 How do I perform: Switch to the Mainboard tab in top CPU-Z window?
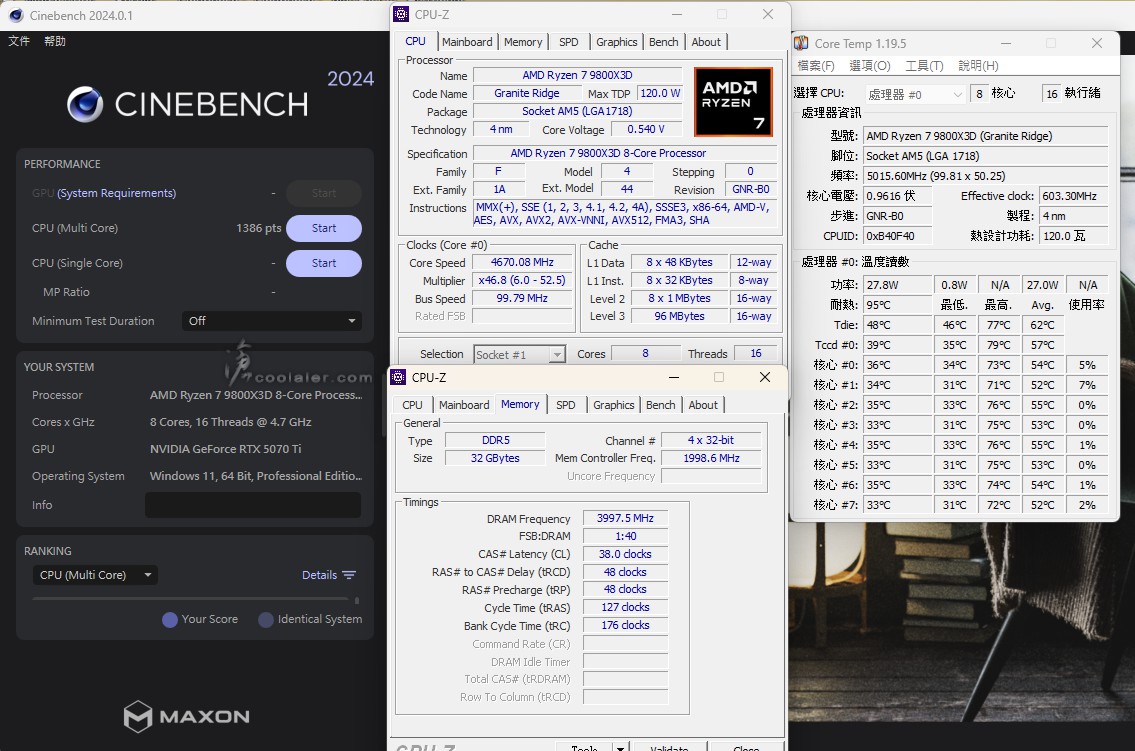467,42
